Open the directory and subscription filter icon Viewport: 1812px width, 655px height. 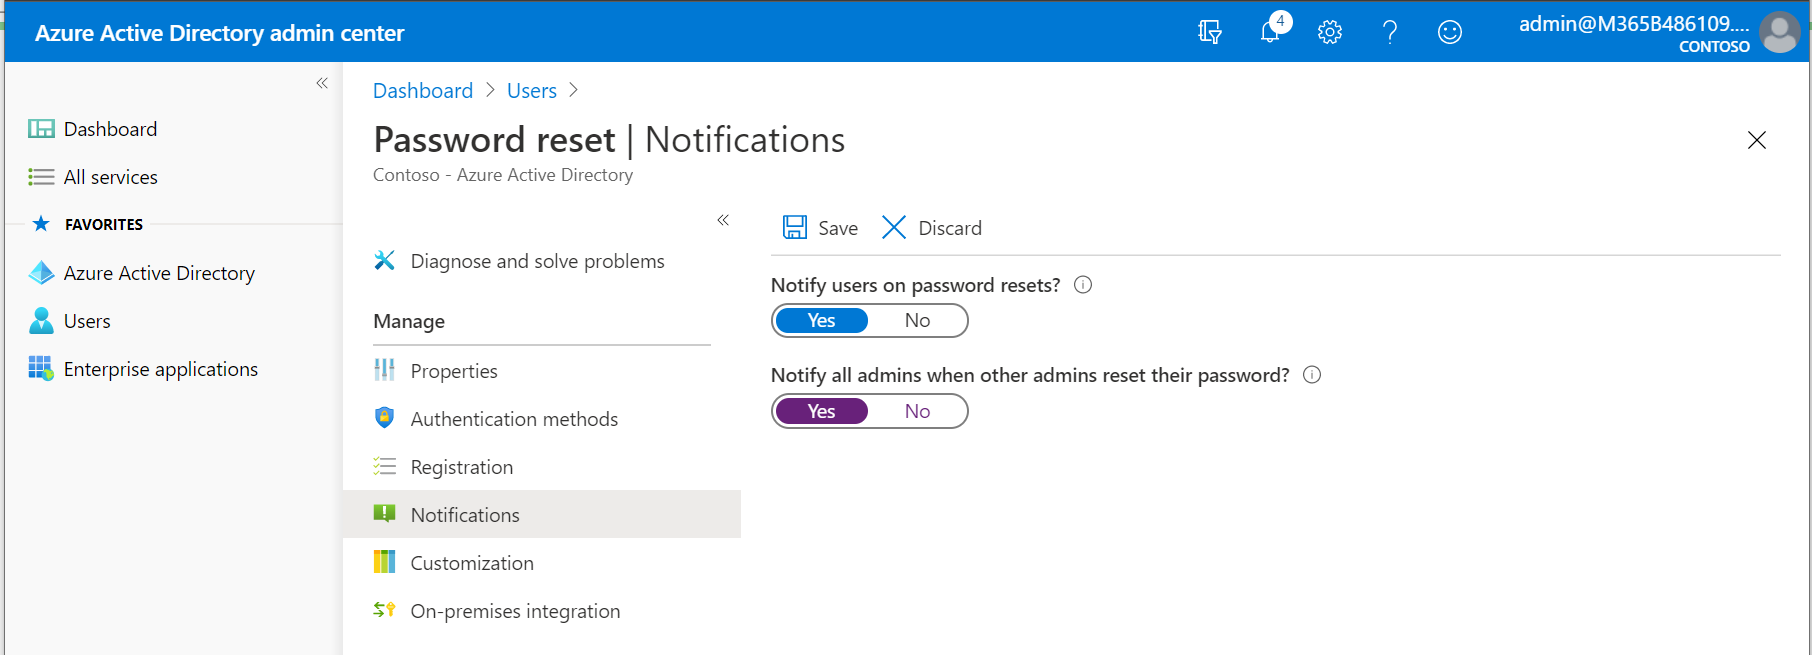[1210, 32]
